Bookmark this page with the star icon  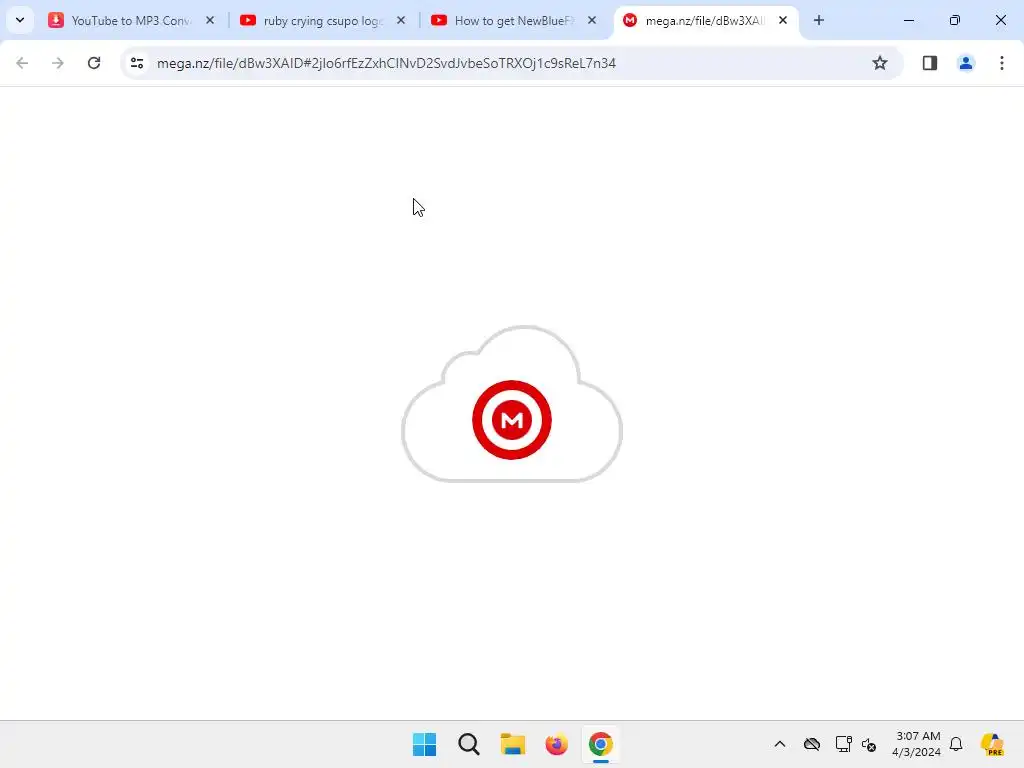pos(880,63)
